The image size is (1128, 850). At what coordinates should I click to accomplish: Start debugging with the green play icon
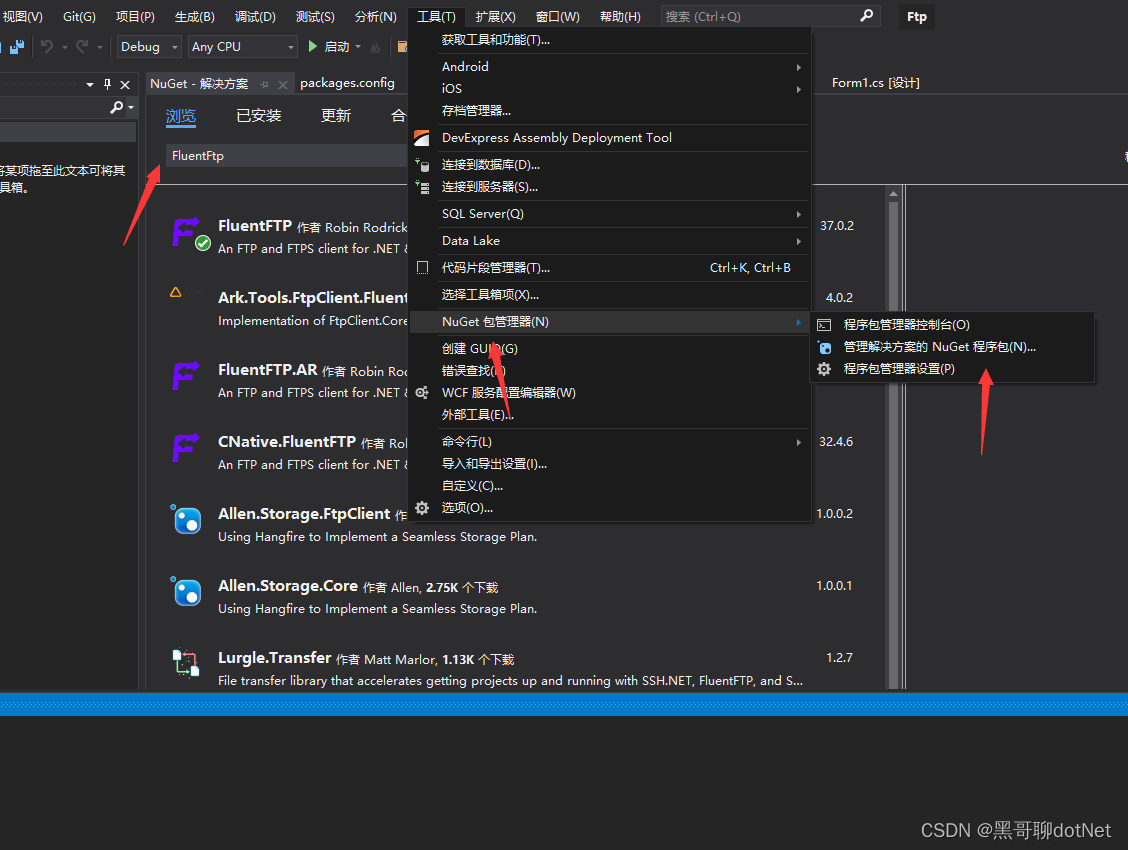click(313, 47)
